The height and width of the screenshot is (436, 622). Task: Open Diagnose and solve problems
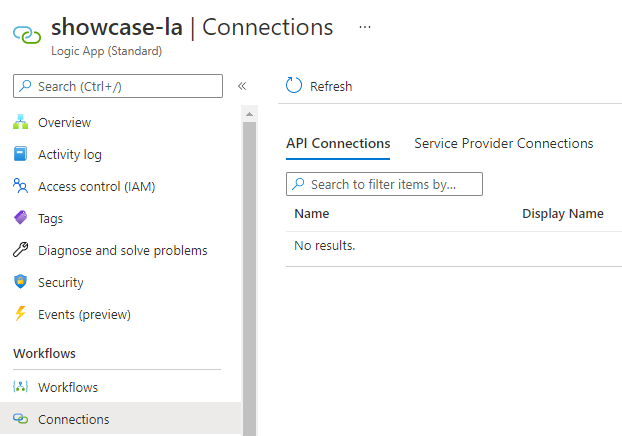(x=123, y=251)
